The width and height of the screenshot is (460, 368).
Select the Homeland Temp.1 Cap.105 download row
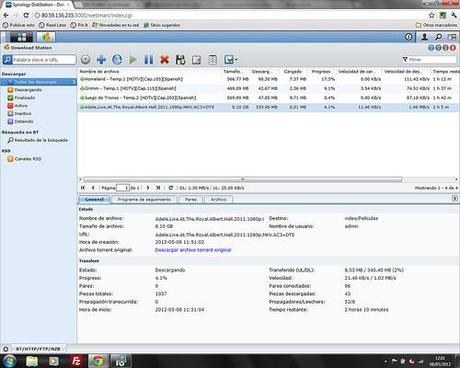(269, 79)
